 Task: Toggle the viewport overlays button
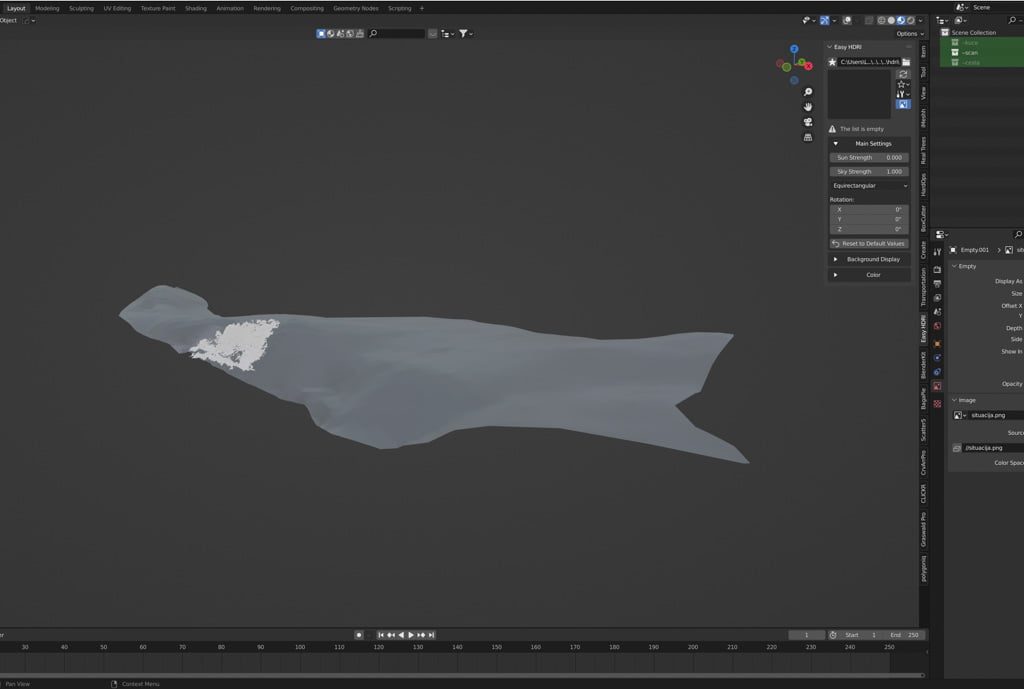click(x=847, y=20)
